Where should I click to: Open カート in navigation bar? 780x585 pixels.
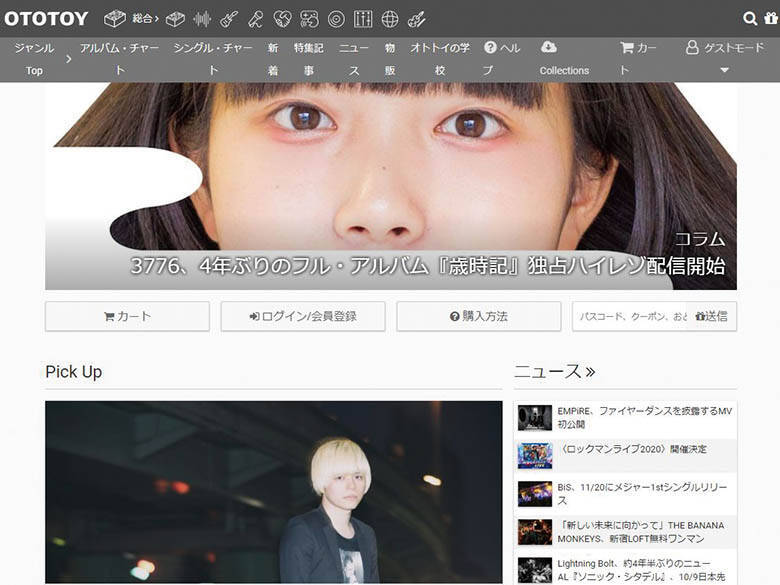(x=638, y=59)
